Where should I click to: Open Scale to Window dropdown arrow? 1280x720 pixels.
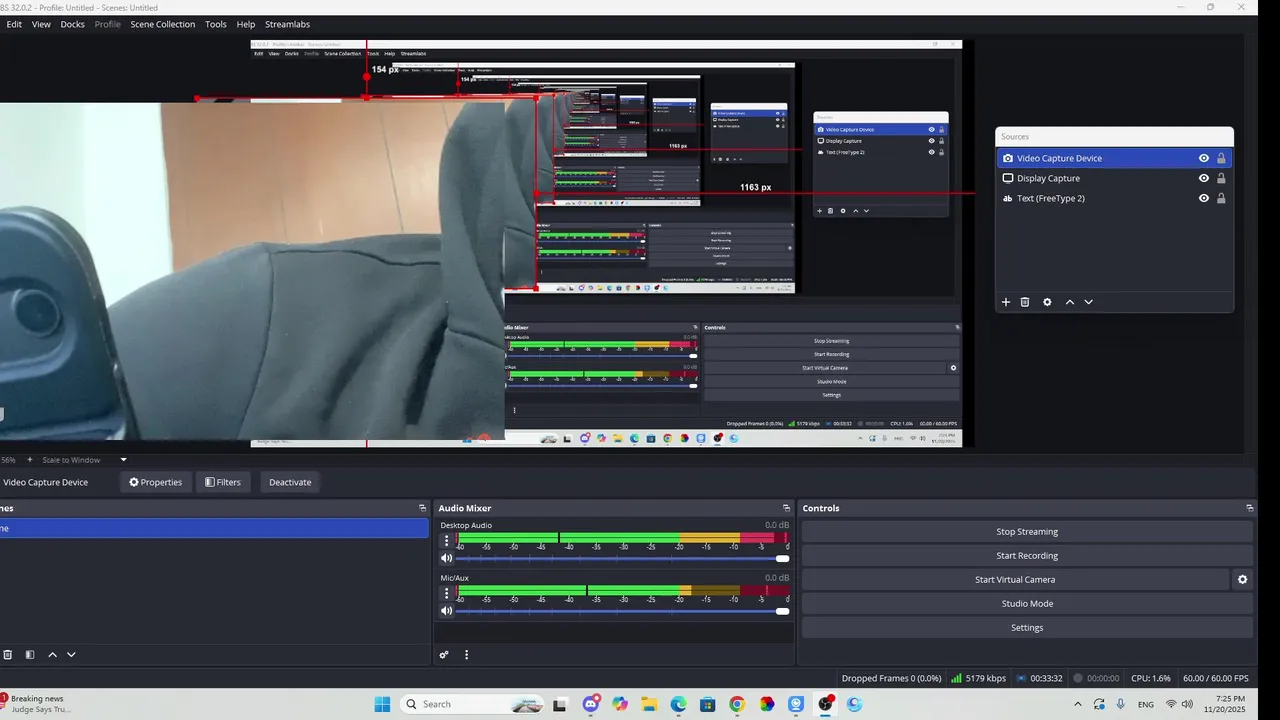pos(124,460)
